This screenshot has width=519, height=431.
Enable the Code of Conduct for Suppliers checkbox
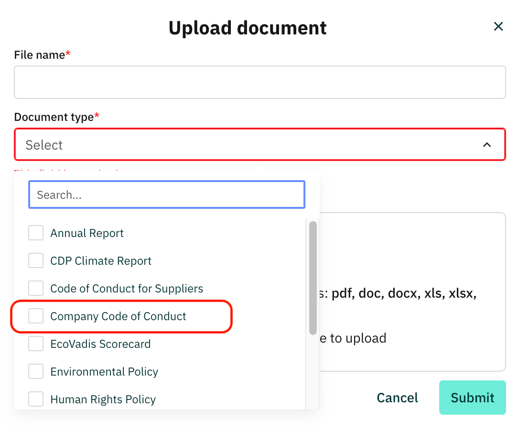pyautogui.click(x=36, y=288)
